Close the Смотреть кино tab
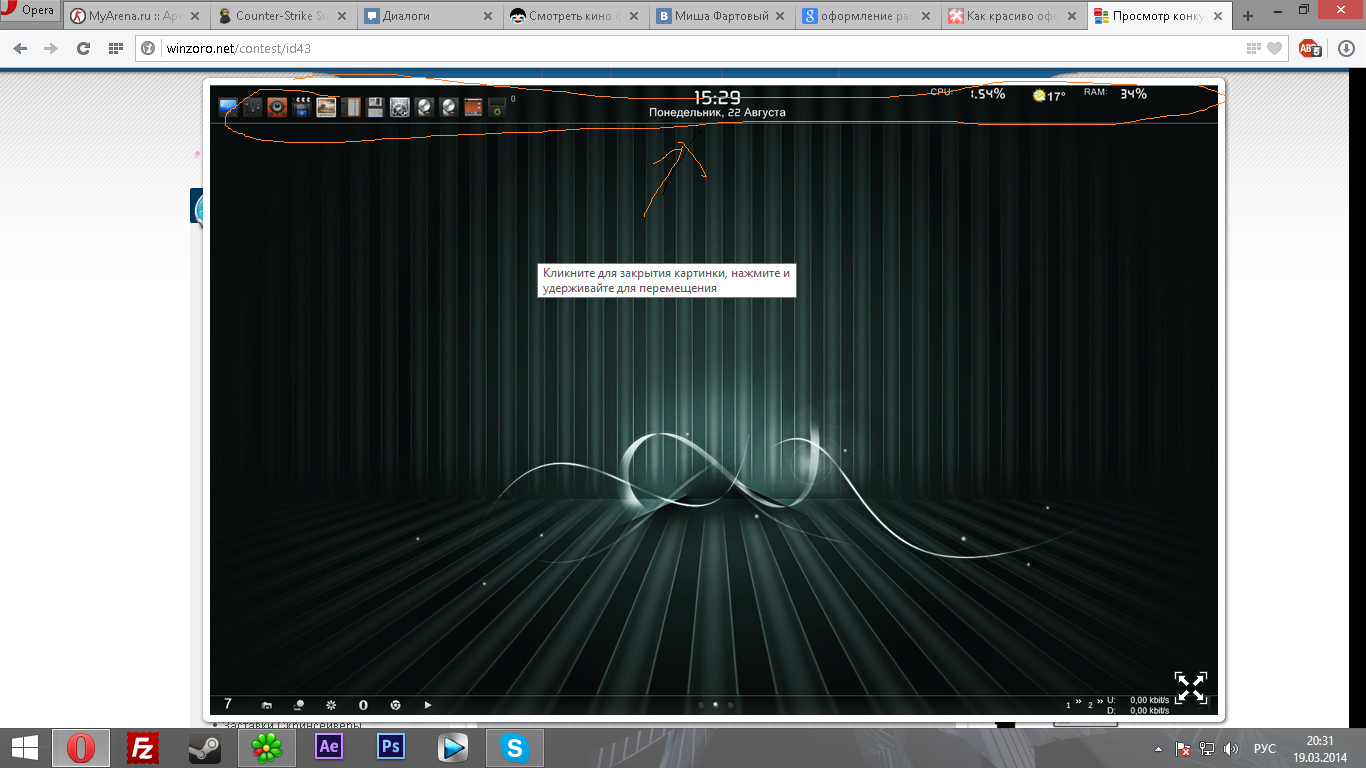1366x768 pixels. [634, 16]
